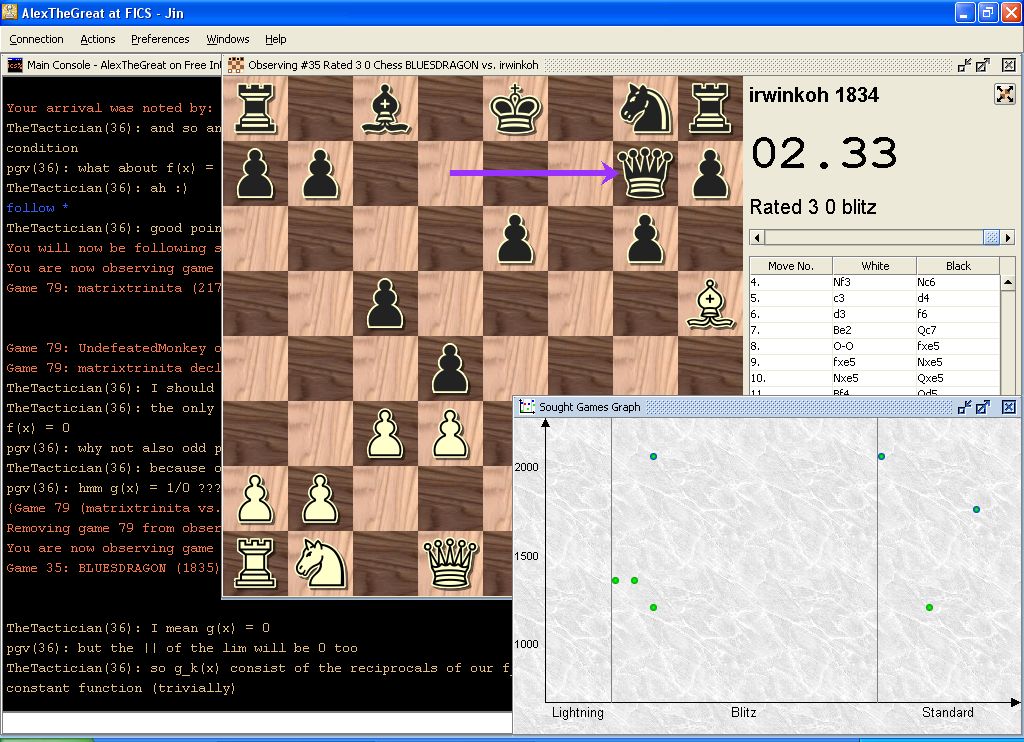
Task: Open the Actions menu
Action: point(98,39)
